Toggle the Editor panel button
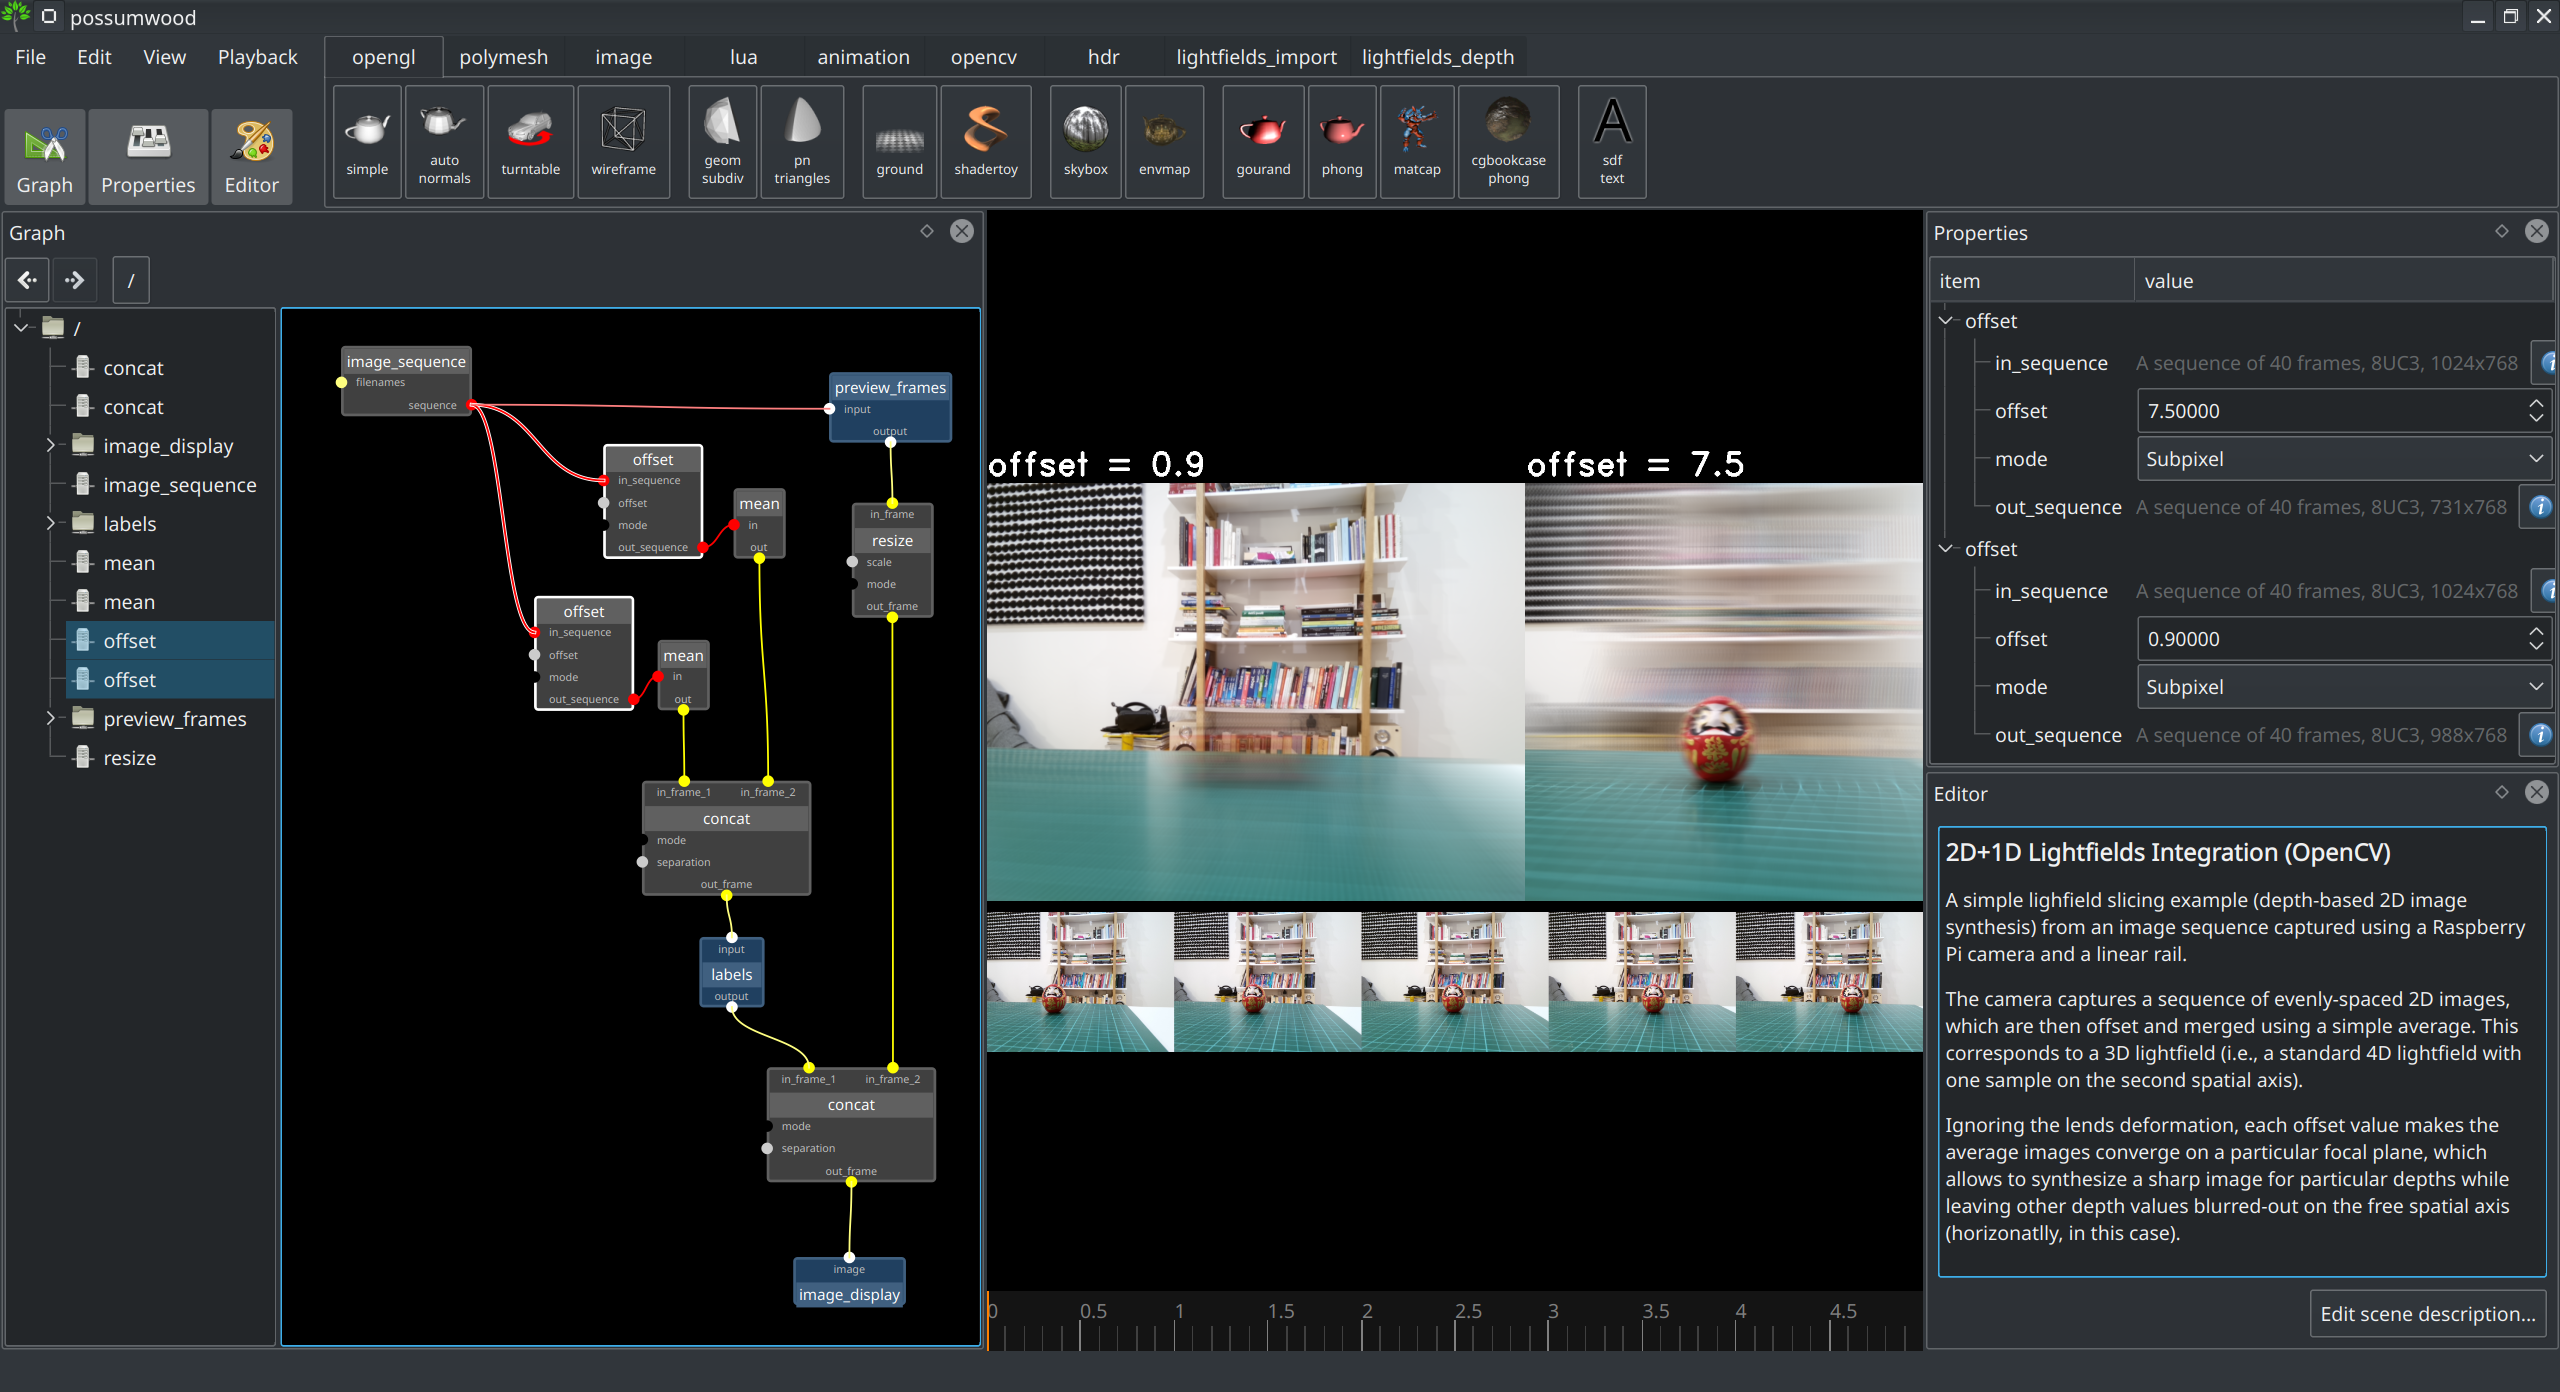Viewport: 2560px width, 1392px height. click(x=251, y=157)
